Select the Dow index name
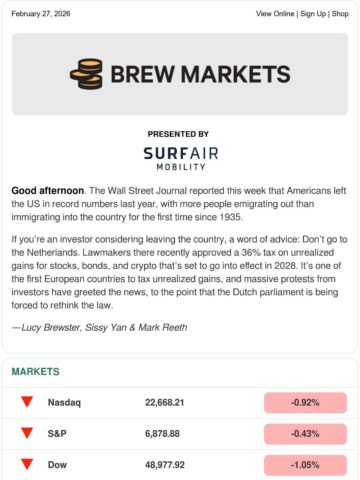Viewport: 360px width, 480px height. tap(57, 465)
